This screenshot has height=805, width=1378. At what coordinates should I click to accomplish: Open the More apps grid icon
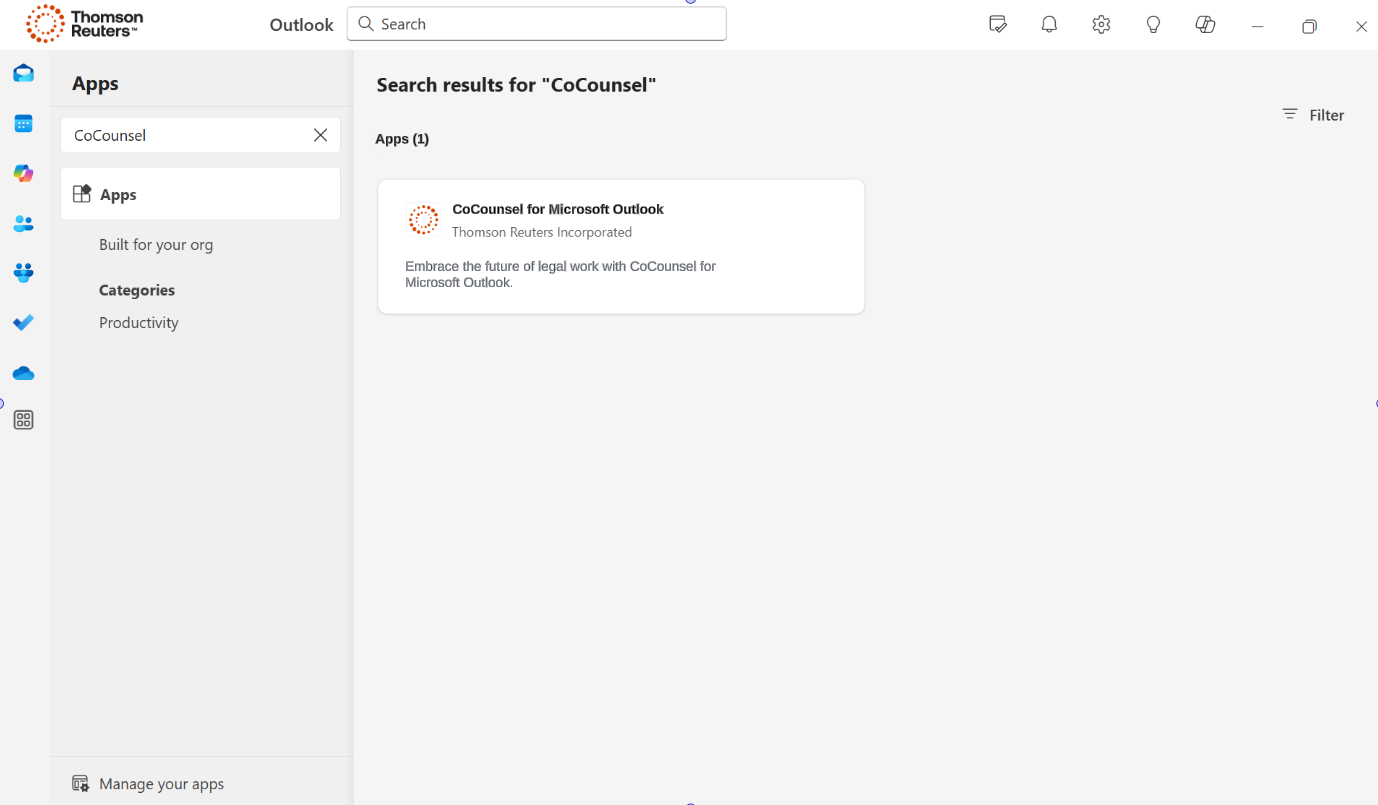coord(23,420)
